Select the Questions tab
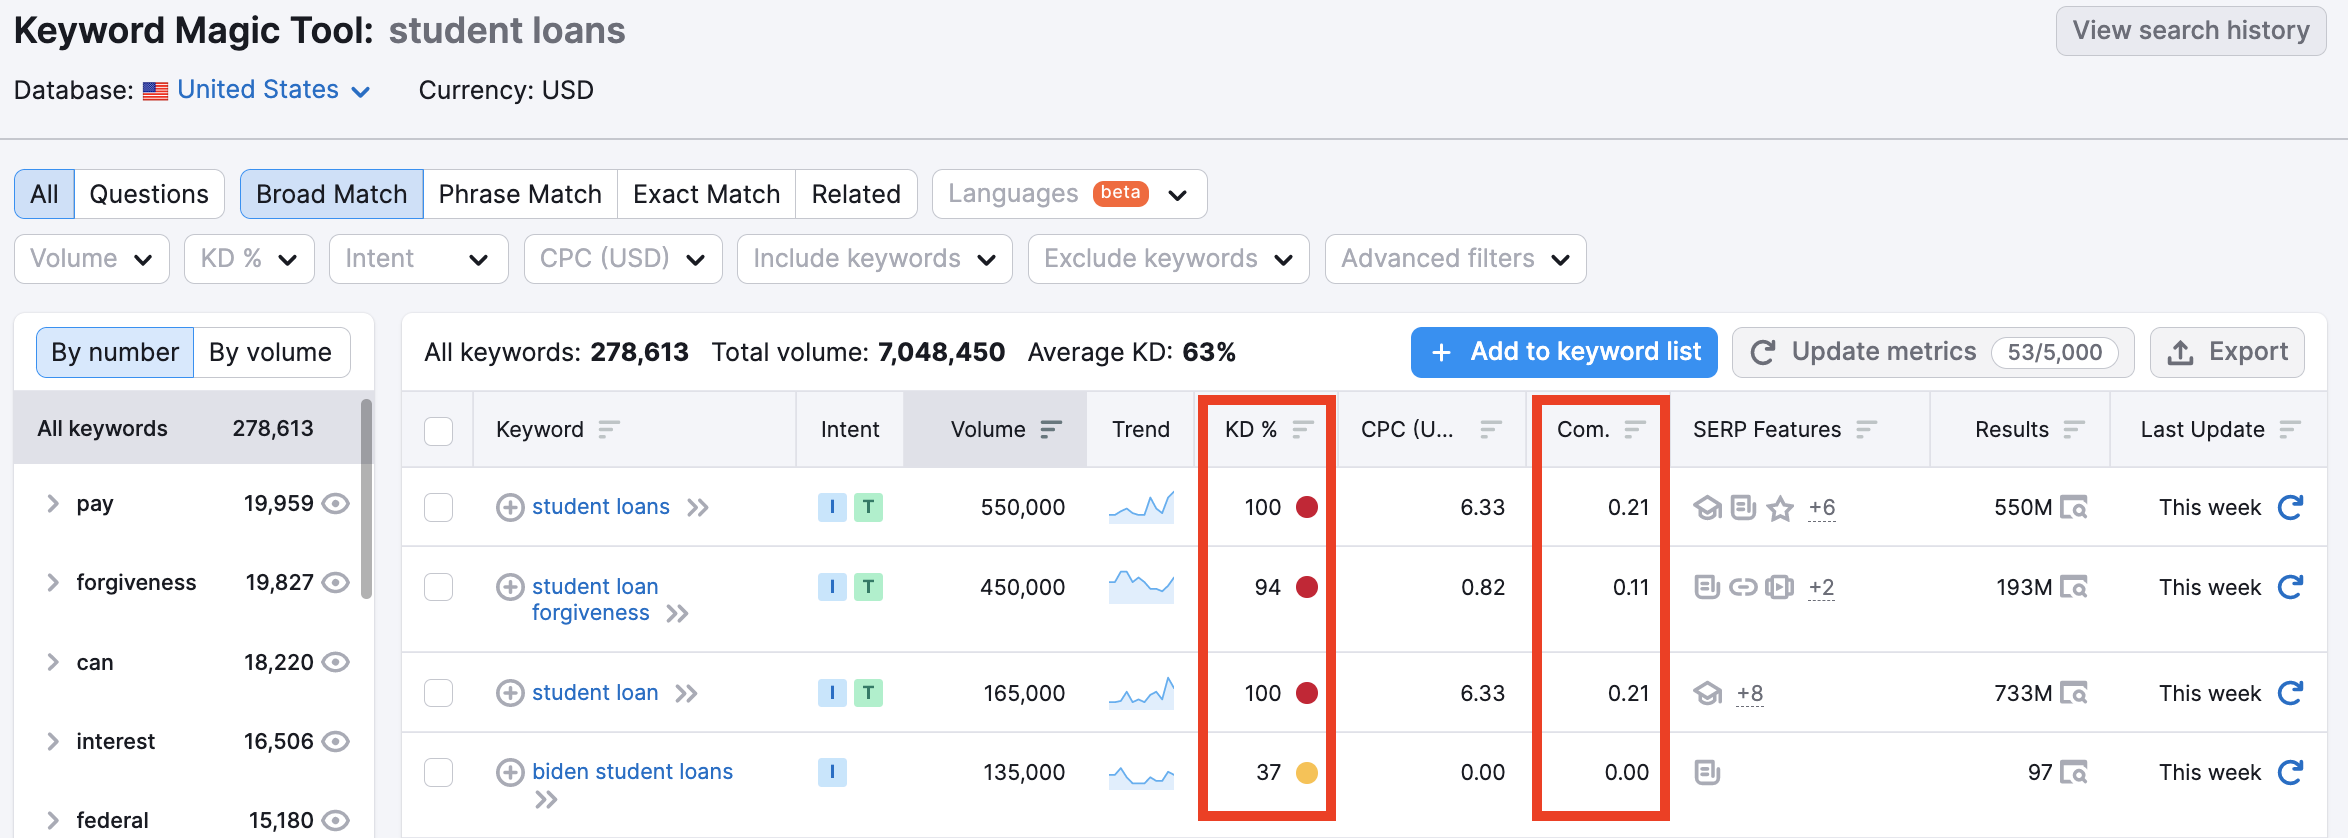This screenshot has height=838, width=2348. (149, 194)
